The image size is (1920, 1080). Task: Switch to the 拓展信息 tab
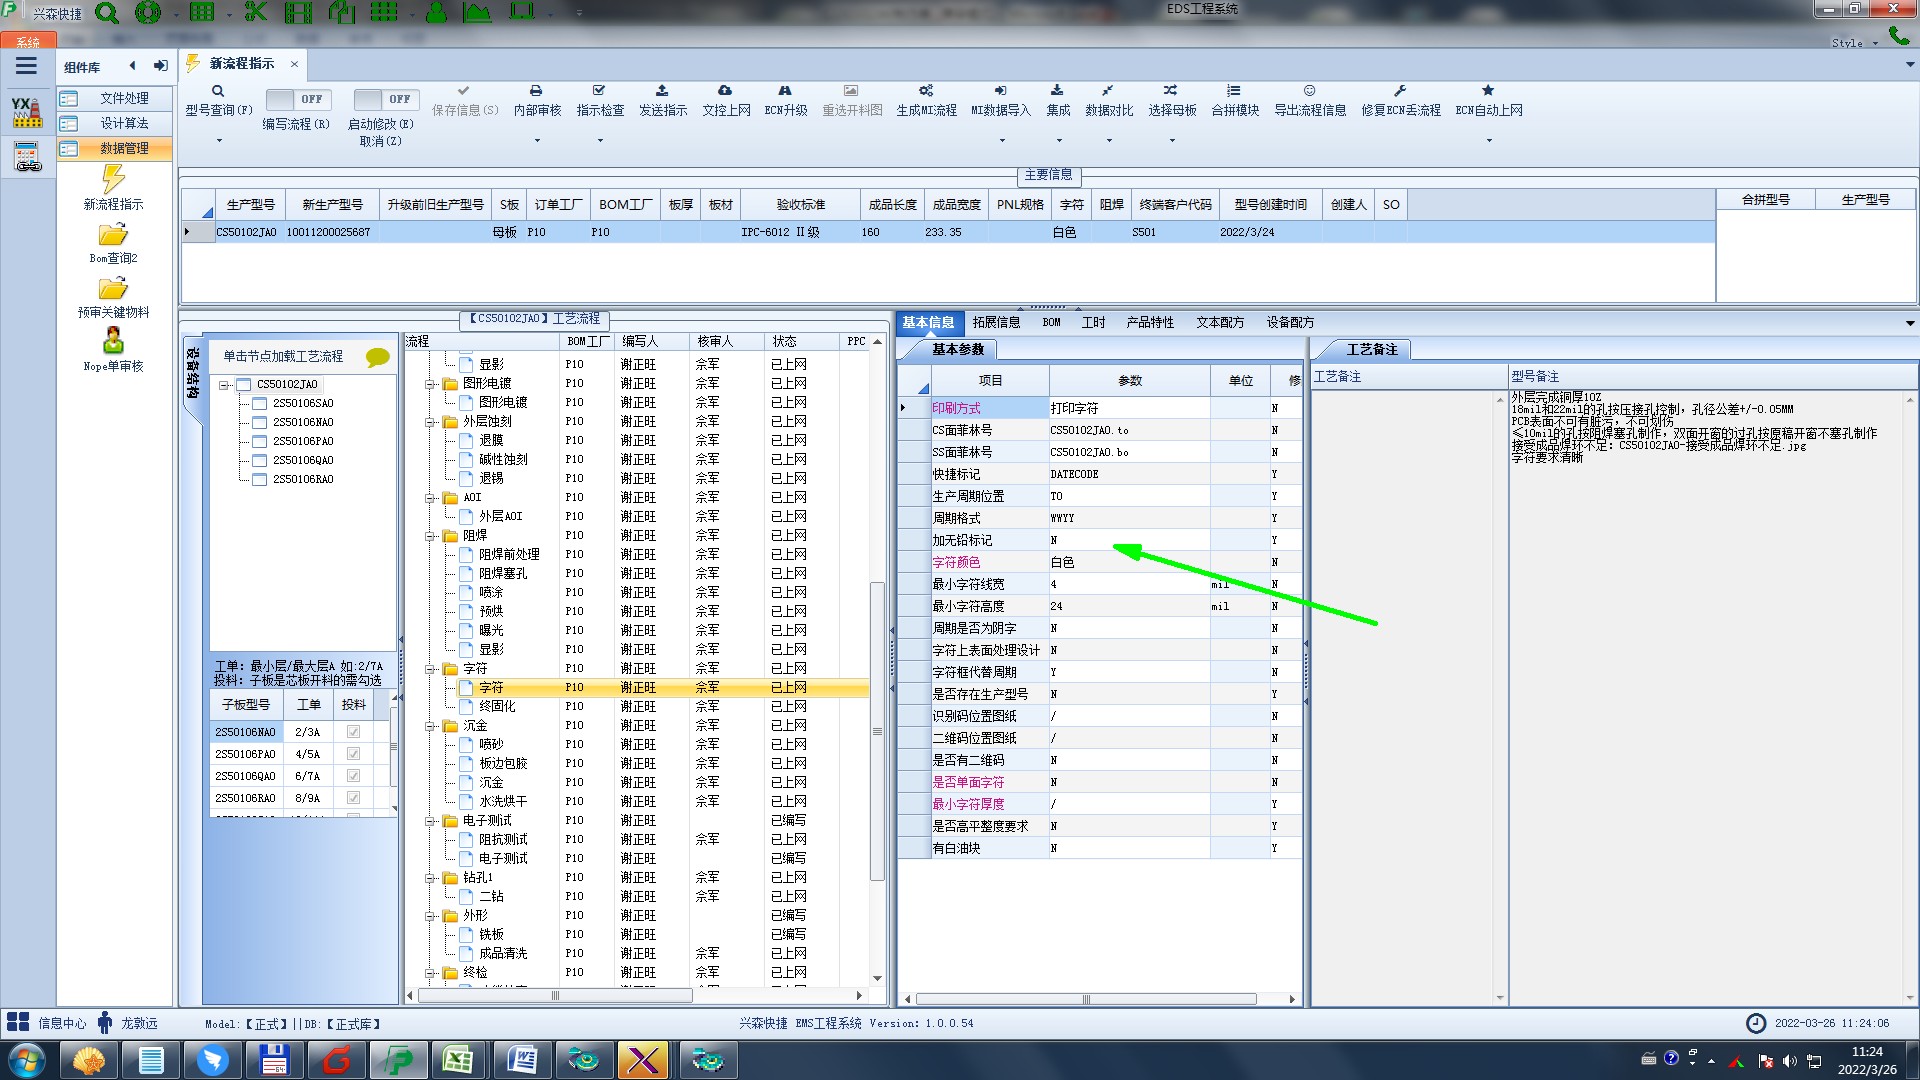[996, 322]
